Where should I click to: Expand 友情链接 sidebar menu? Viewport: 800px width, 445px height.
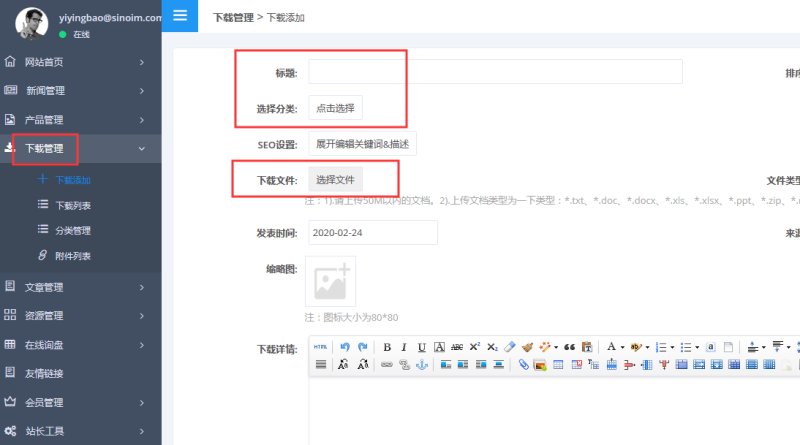pyautogui.click(x=81, y=374)
